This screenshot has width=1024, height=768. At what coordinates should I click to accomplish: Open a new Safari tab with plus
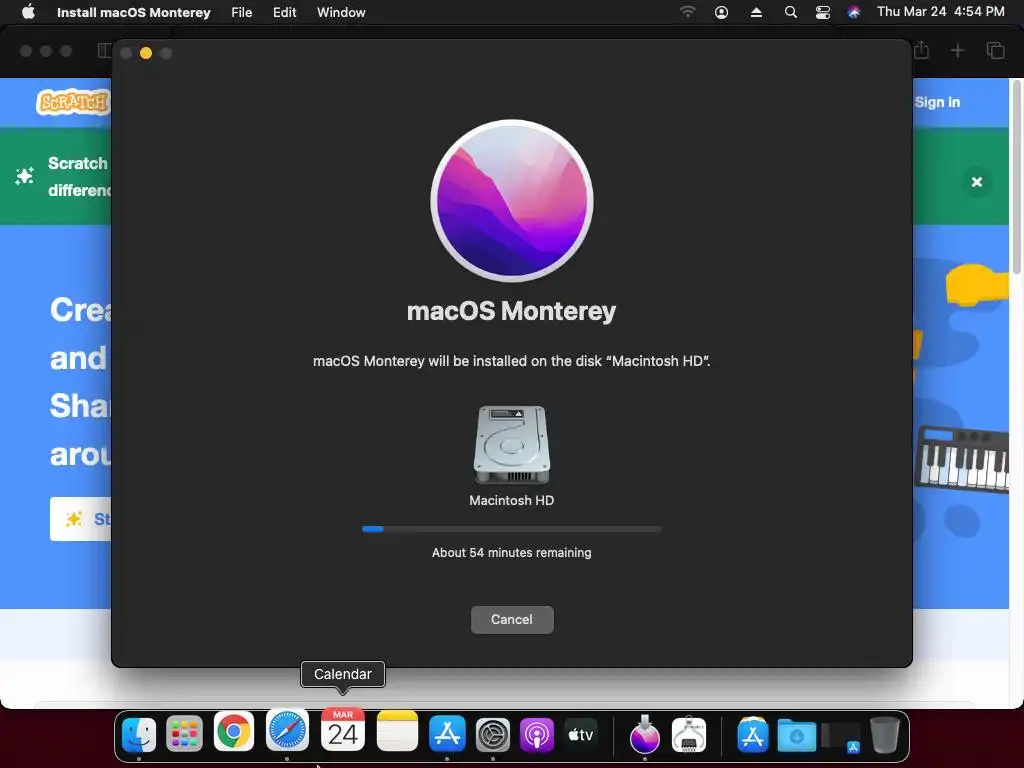pos(957,50)
